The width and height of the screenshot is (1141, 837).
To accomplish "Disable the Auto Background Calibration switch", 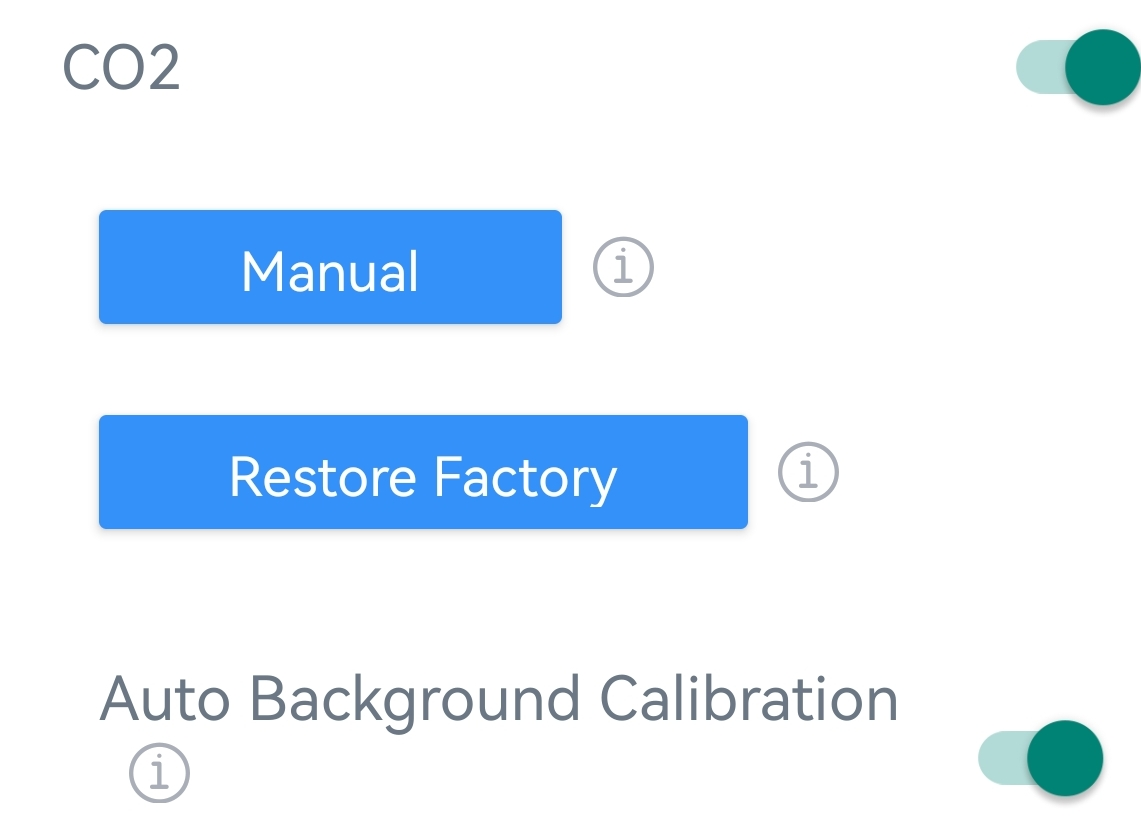I will (1040, 758).
